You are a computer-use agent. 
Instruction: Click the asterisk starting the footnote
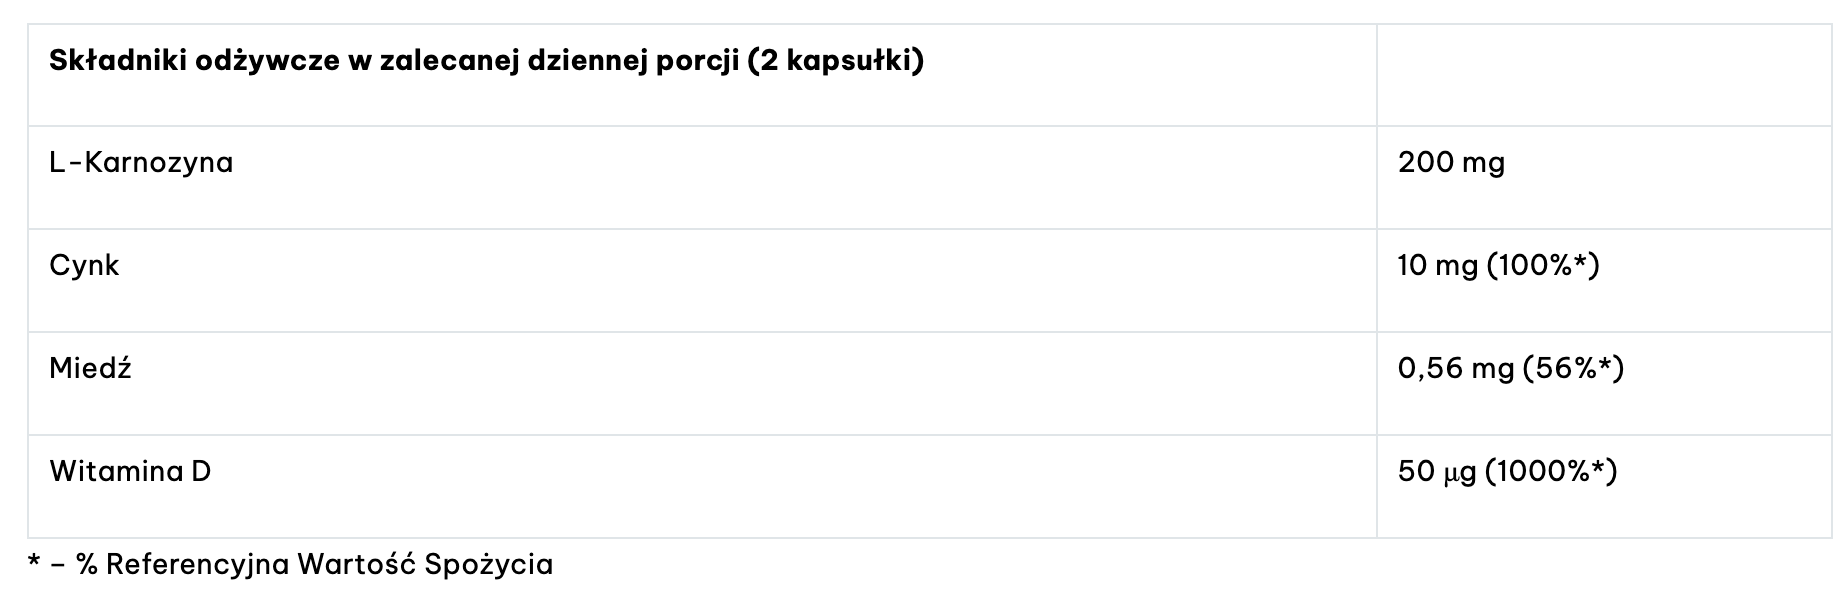click(x=34, y=561)
